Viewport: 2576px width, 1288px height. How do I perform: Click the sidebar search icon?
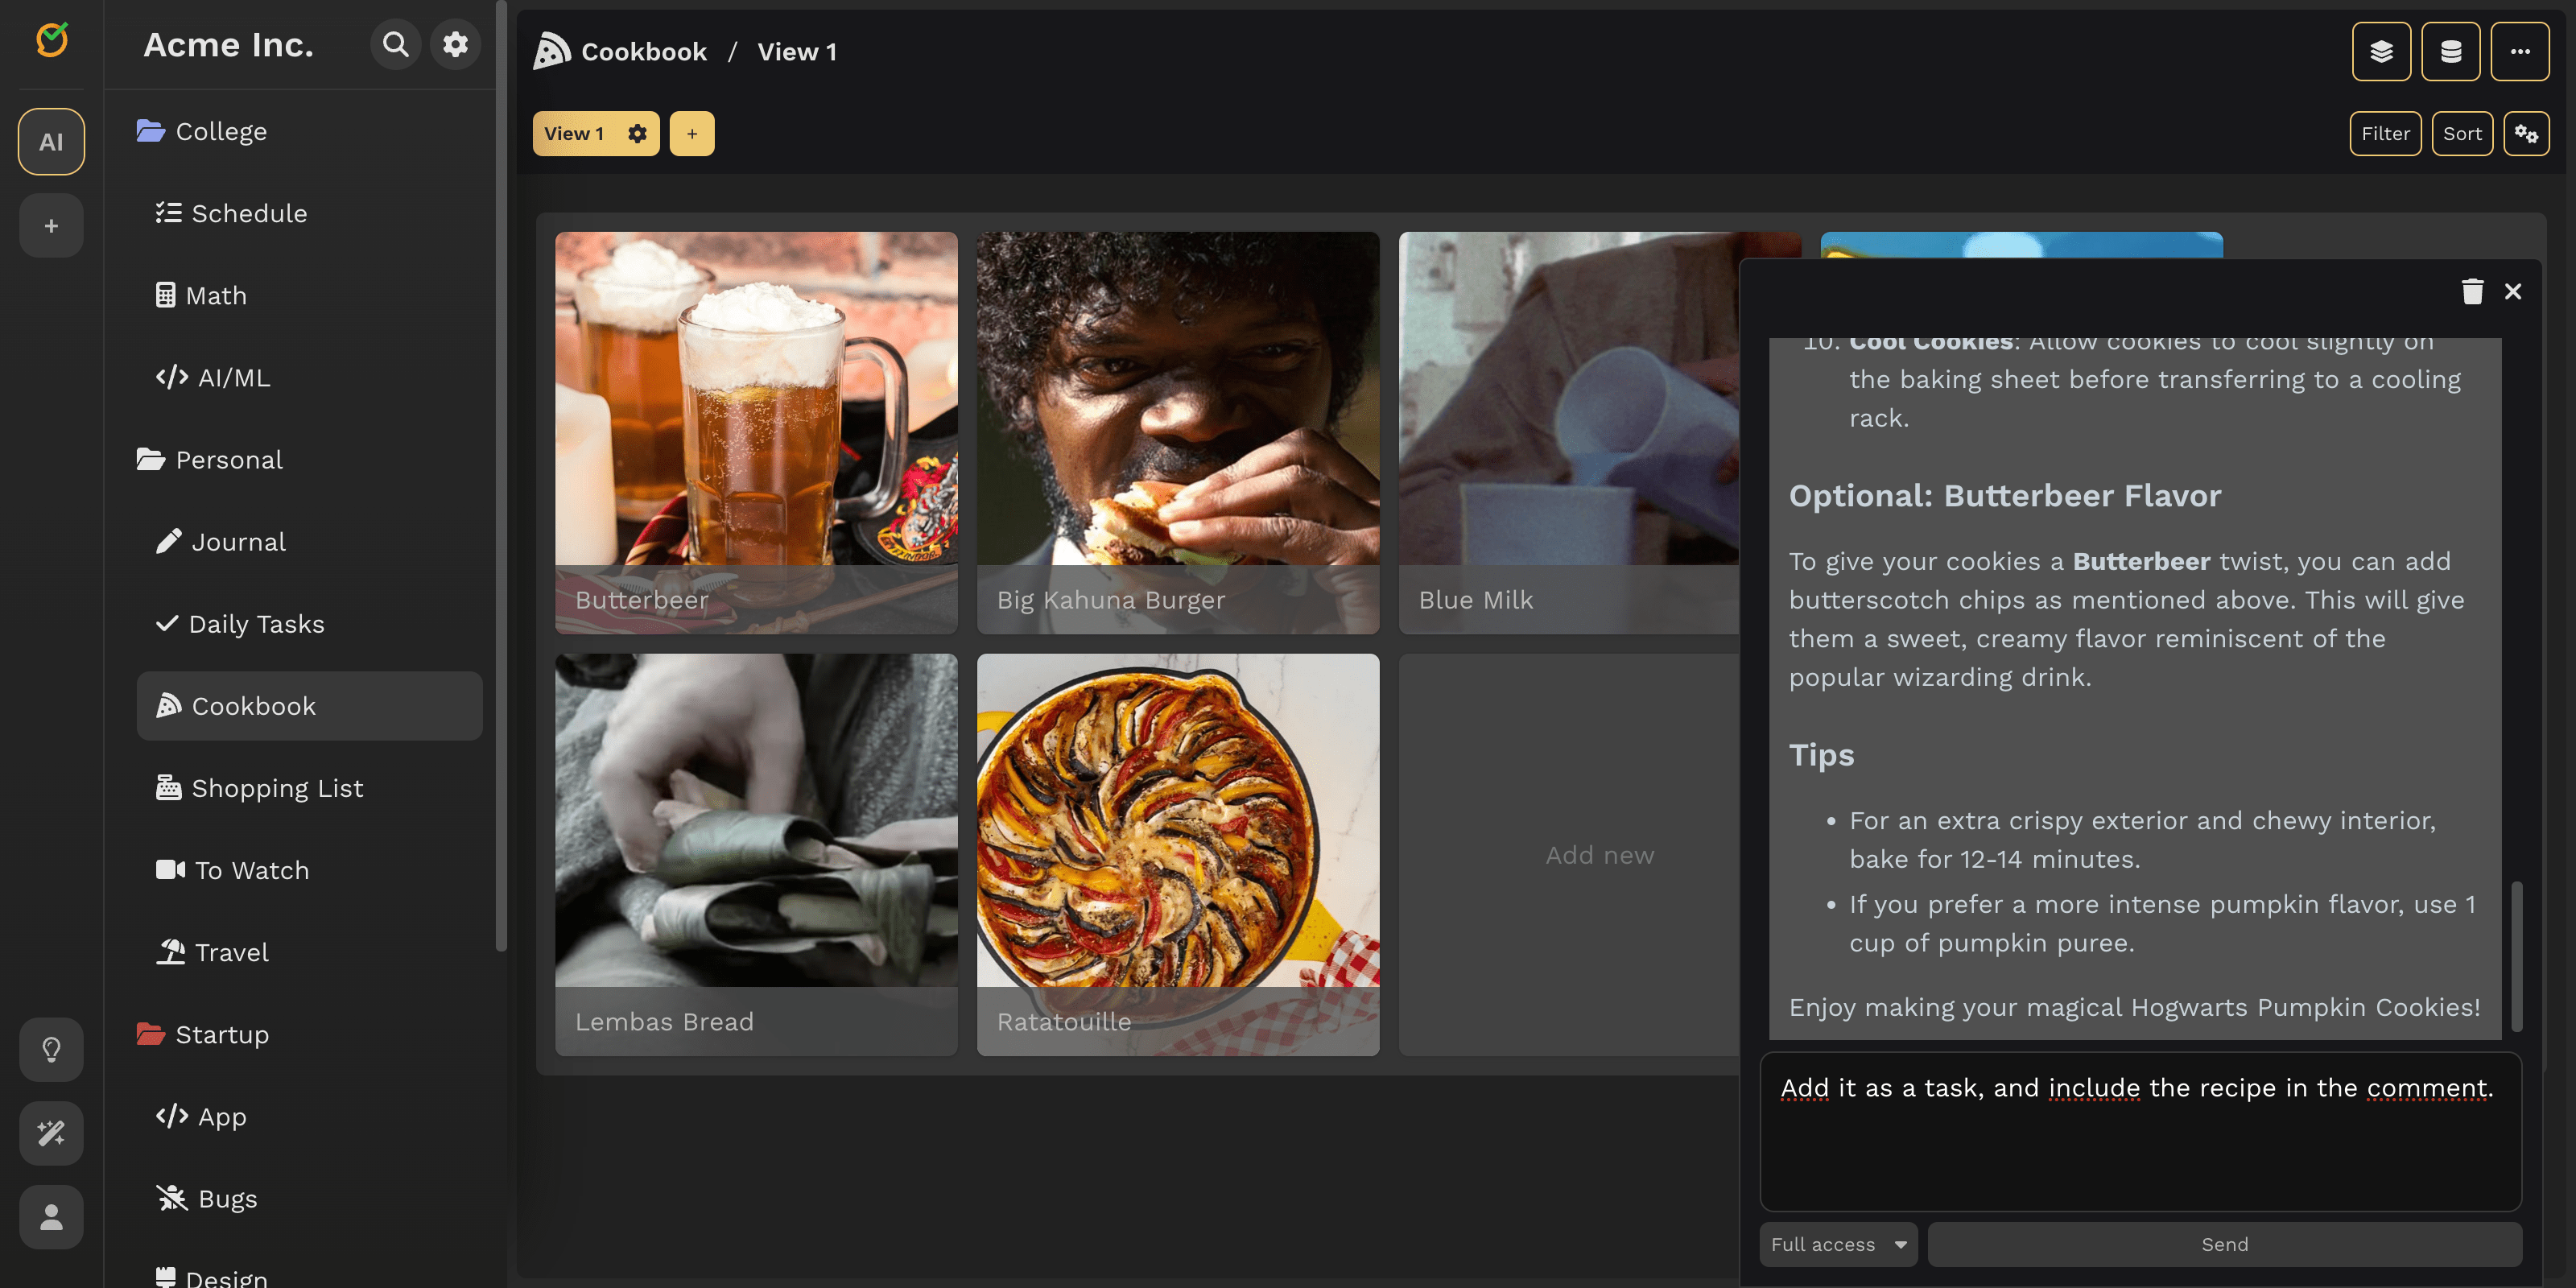[396, 45]
